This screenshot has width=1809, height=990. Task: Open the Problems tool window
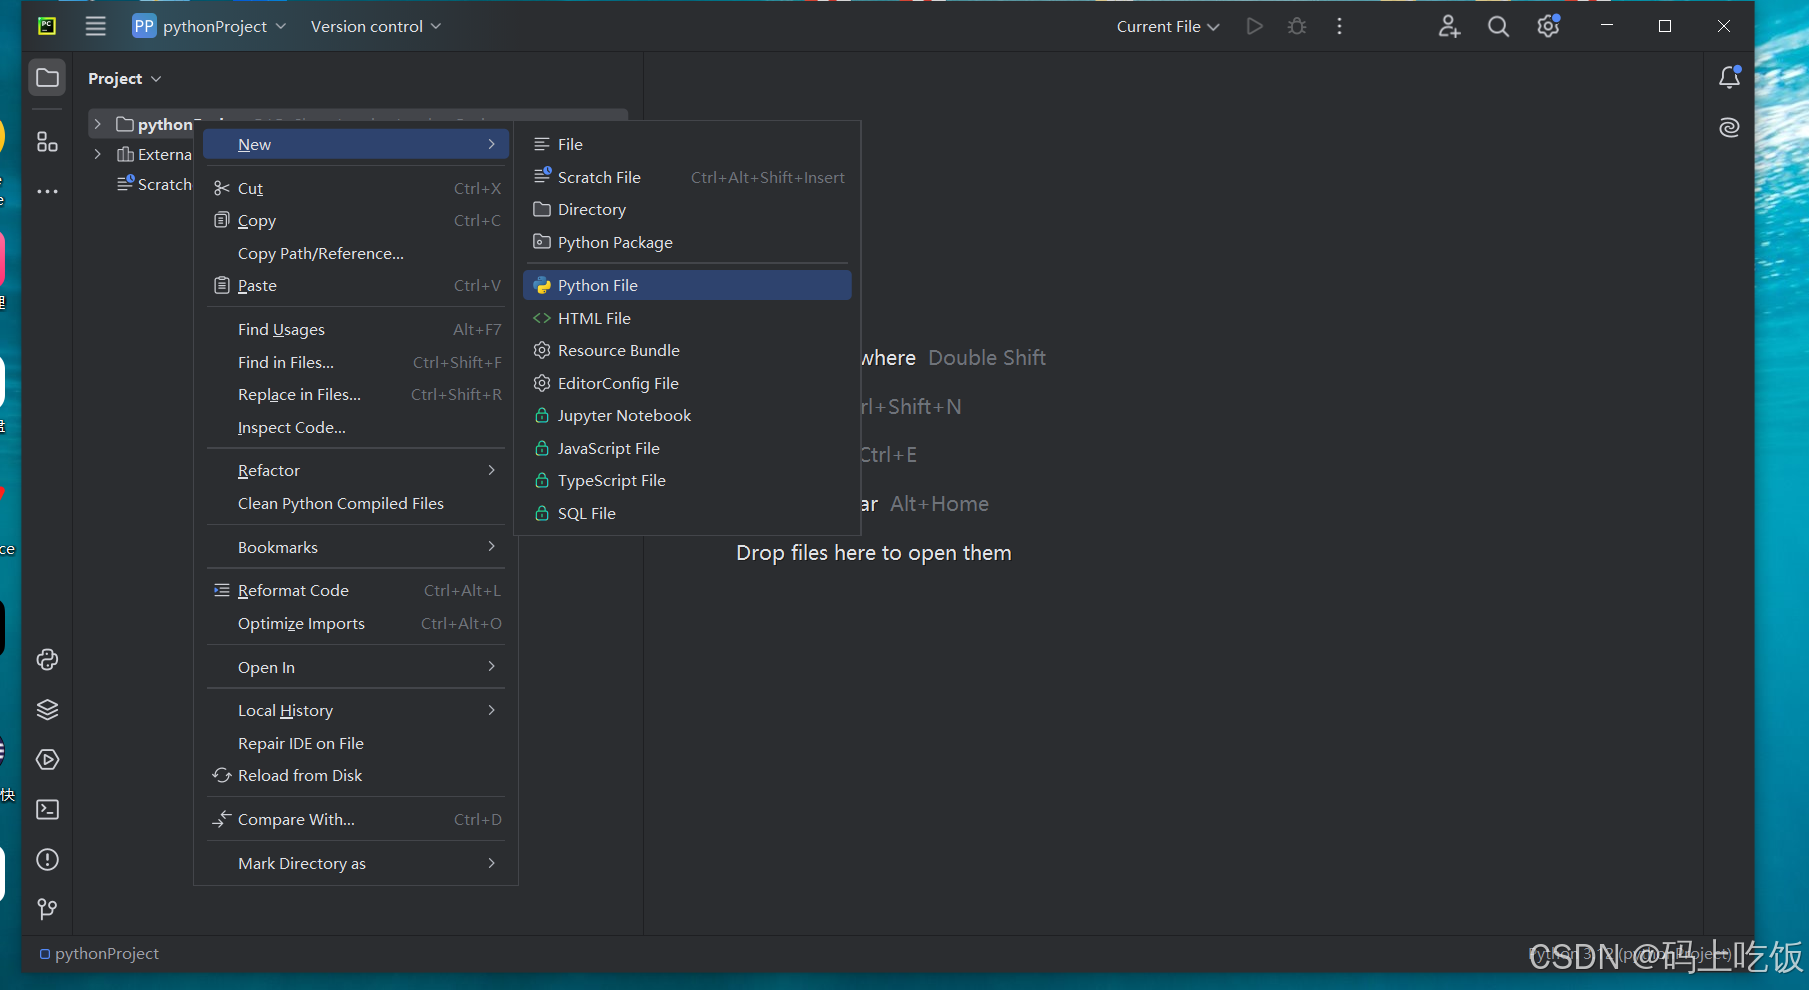pyautogui.click(x=47, y=860)
